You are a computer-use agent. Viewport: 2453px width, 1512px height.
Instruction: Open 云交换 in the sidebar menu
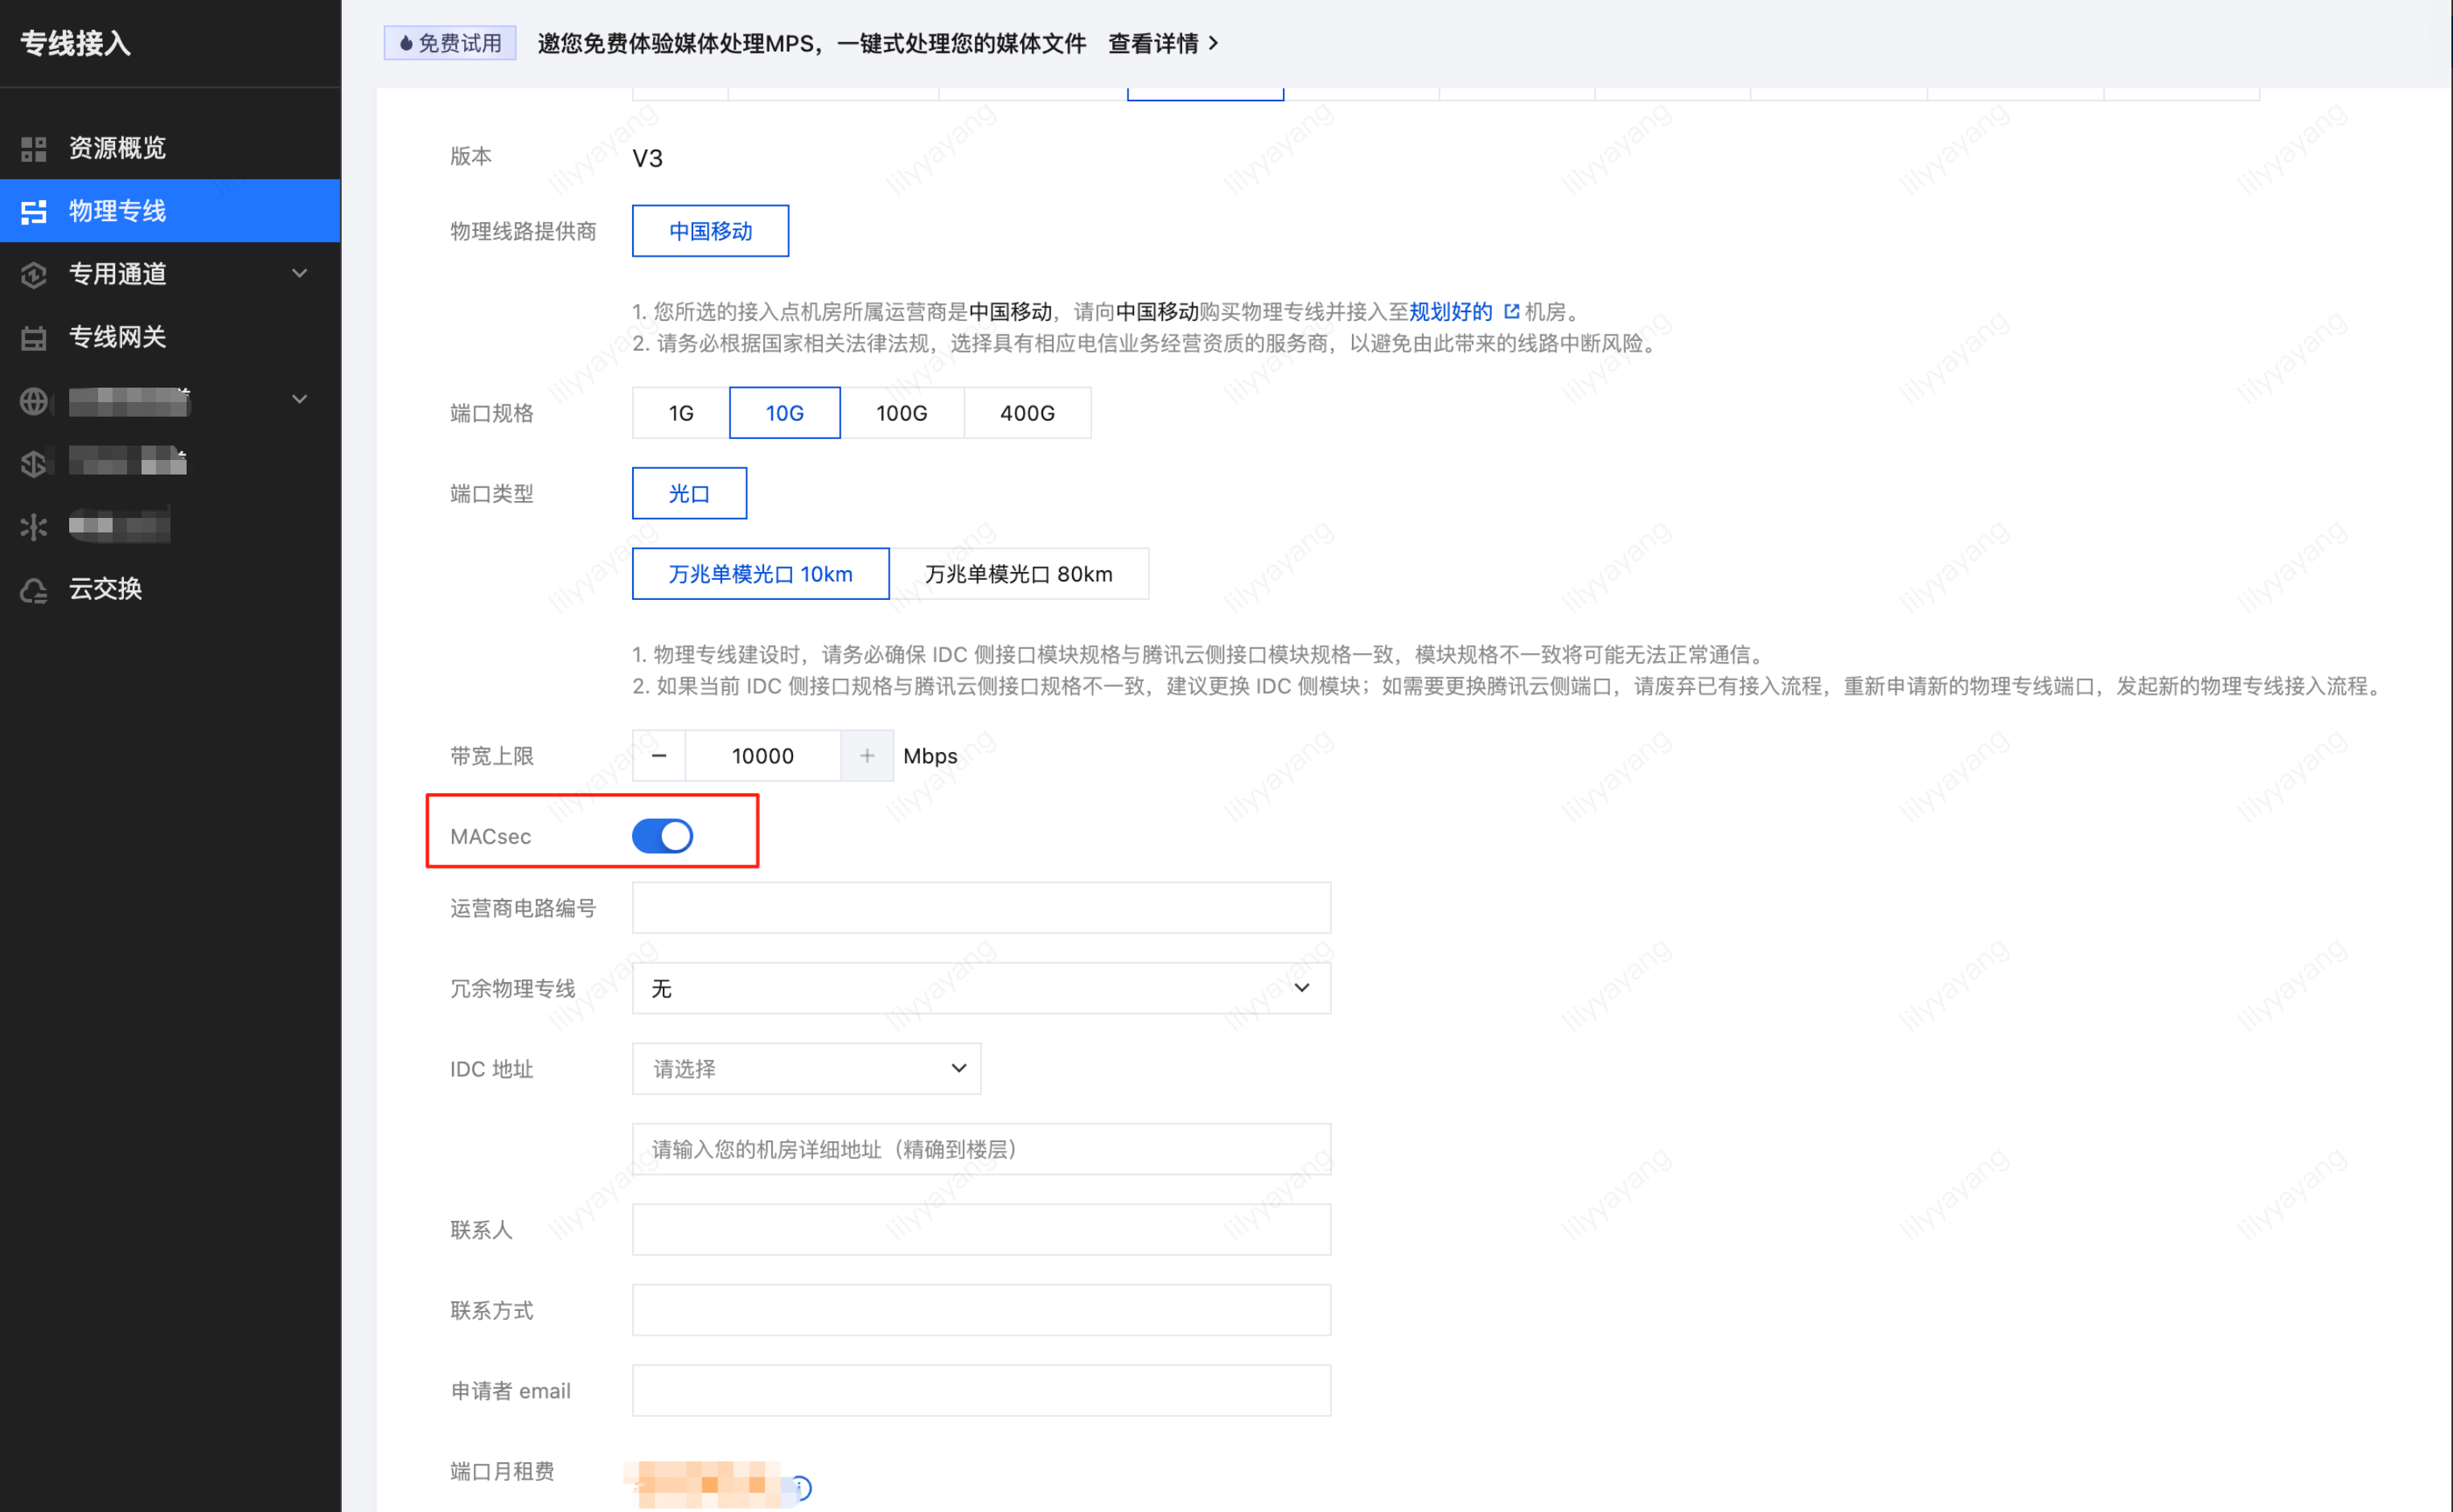tap(105, 589)
